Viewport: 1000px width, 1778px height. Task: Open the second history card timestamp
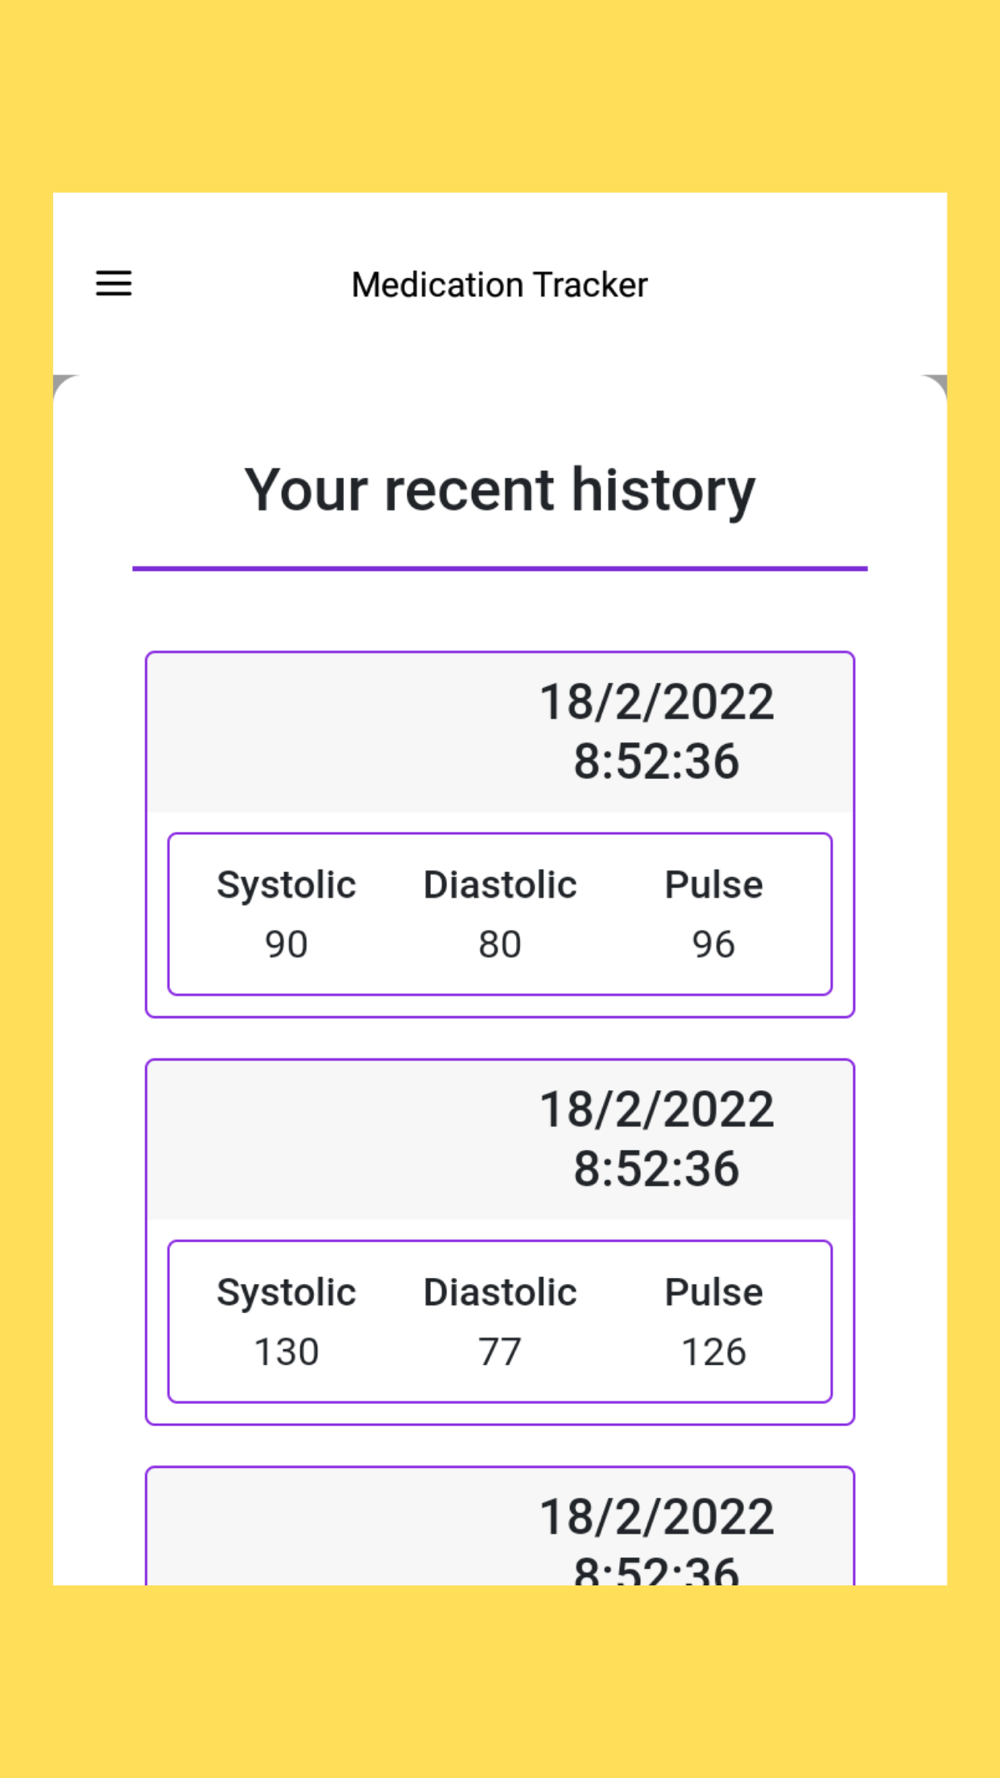[x=656, y=1139]
